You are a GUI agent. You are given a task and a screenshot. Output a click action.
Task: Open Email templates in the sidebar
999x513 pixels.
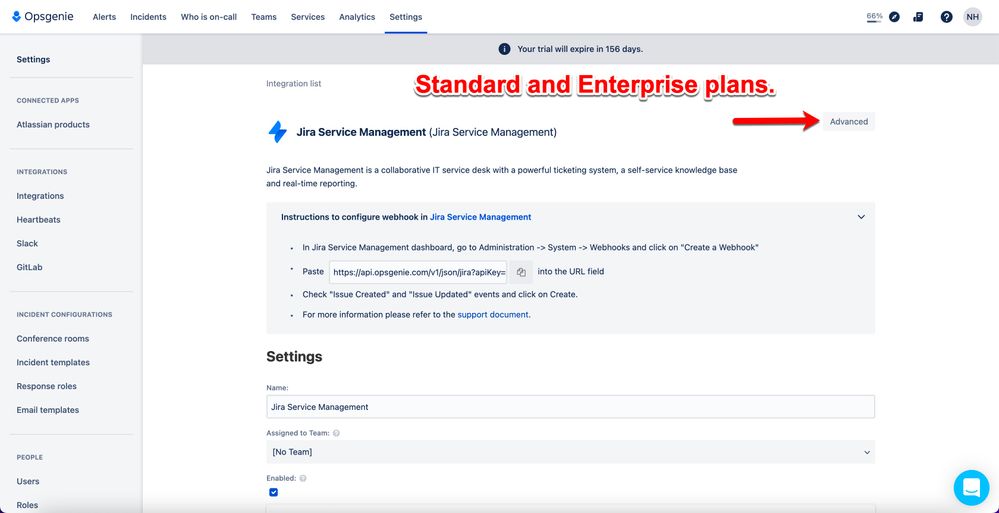tap(48, 410)
